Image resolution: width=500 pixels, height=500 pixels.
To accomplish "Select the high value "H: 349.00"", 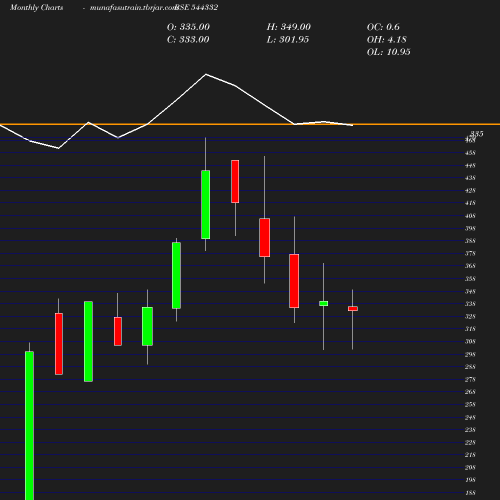I will [x=288, y=27].
